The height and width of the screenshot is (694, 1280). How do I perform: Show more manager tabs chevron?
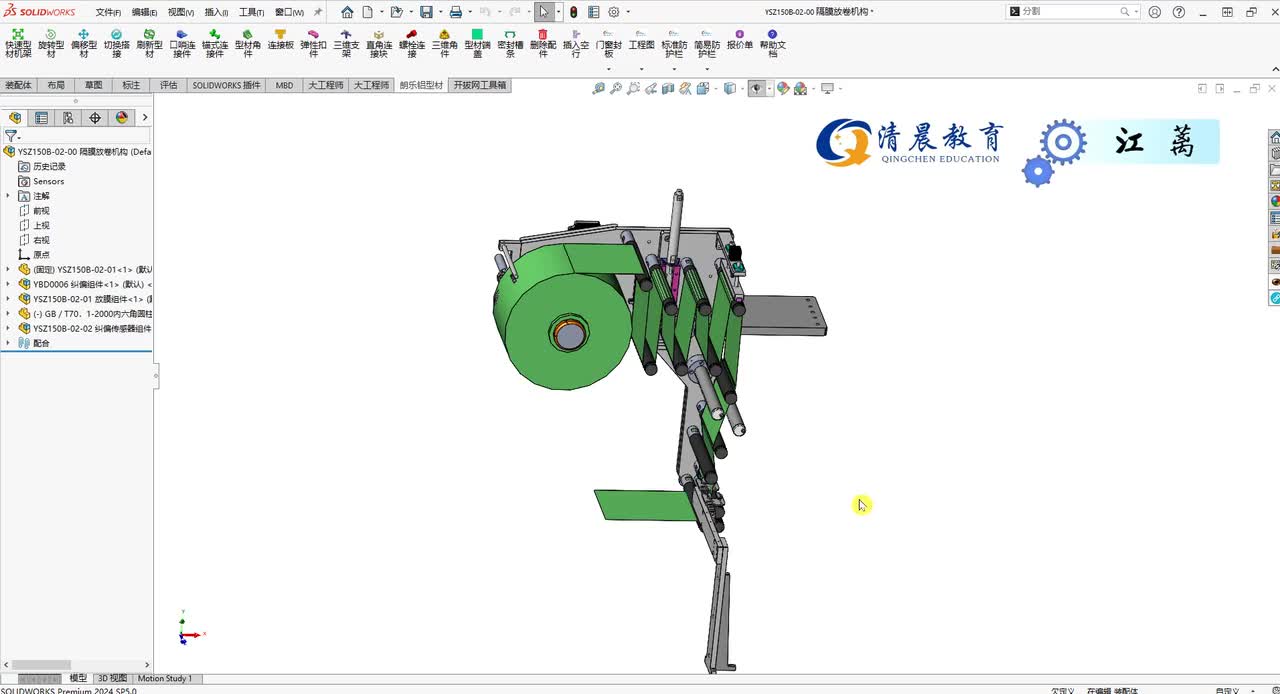click(145, 117)
